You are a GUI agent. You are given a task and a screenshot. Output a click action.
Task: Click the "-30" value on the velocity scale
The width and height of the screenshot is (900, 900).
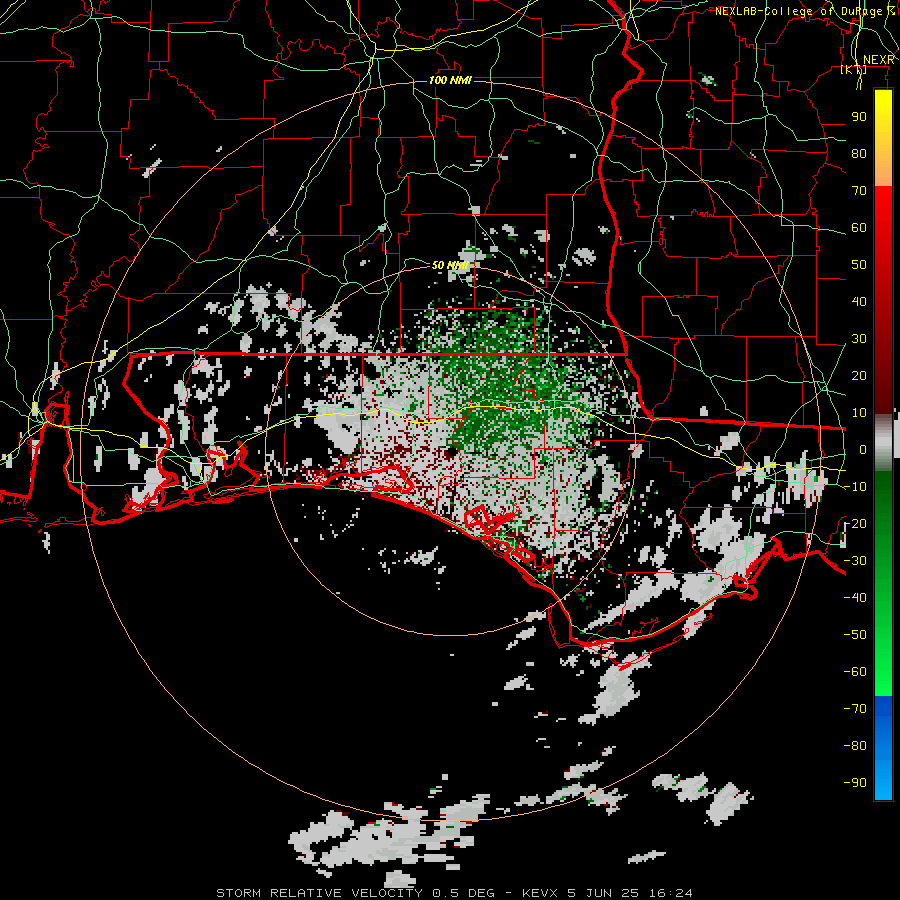pos(855,561)
